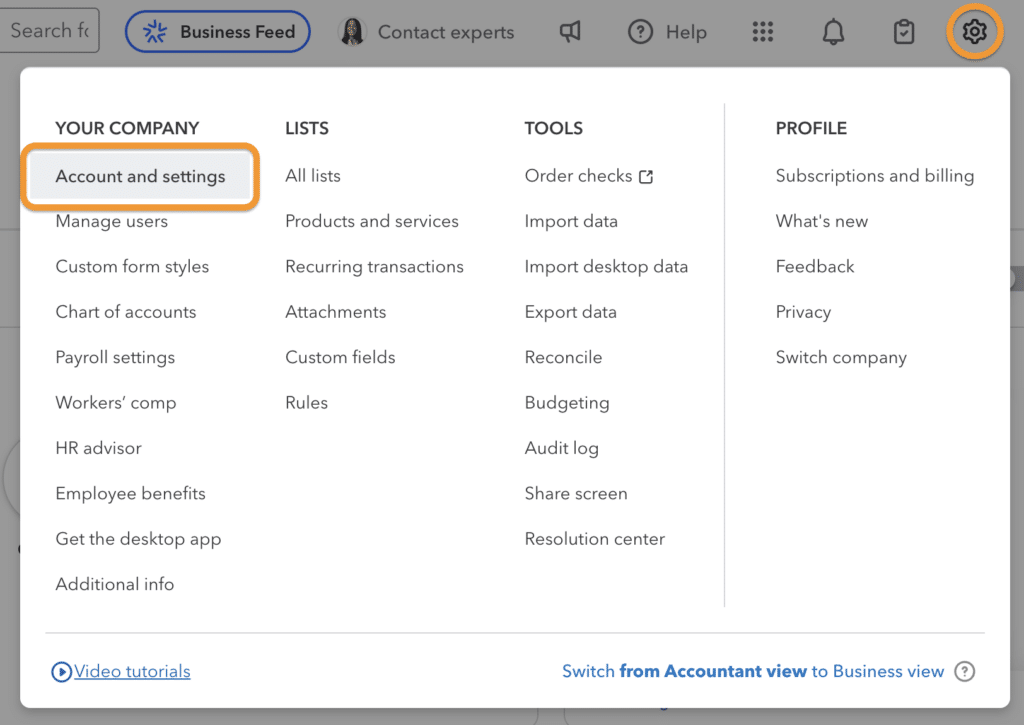Open the tasks clipboard icon
Image resolution: width=1024 pixels, height=725 pixels.
point(904,31)
